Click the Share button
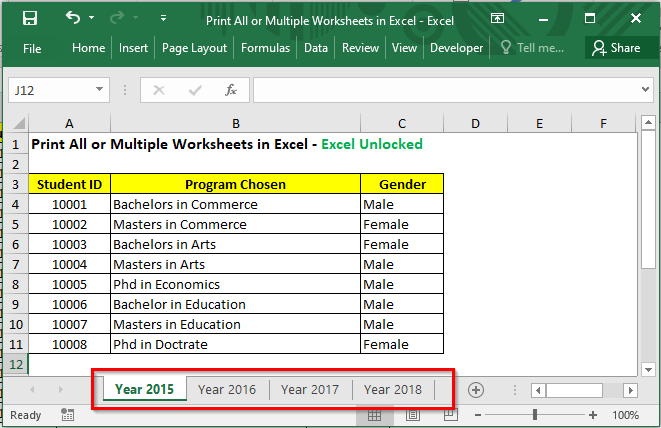 tap(616, 48)
